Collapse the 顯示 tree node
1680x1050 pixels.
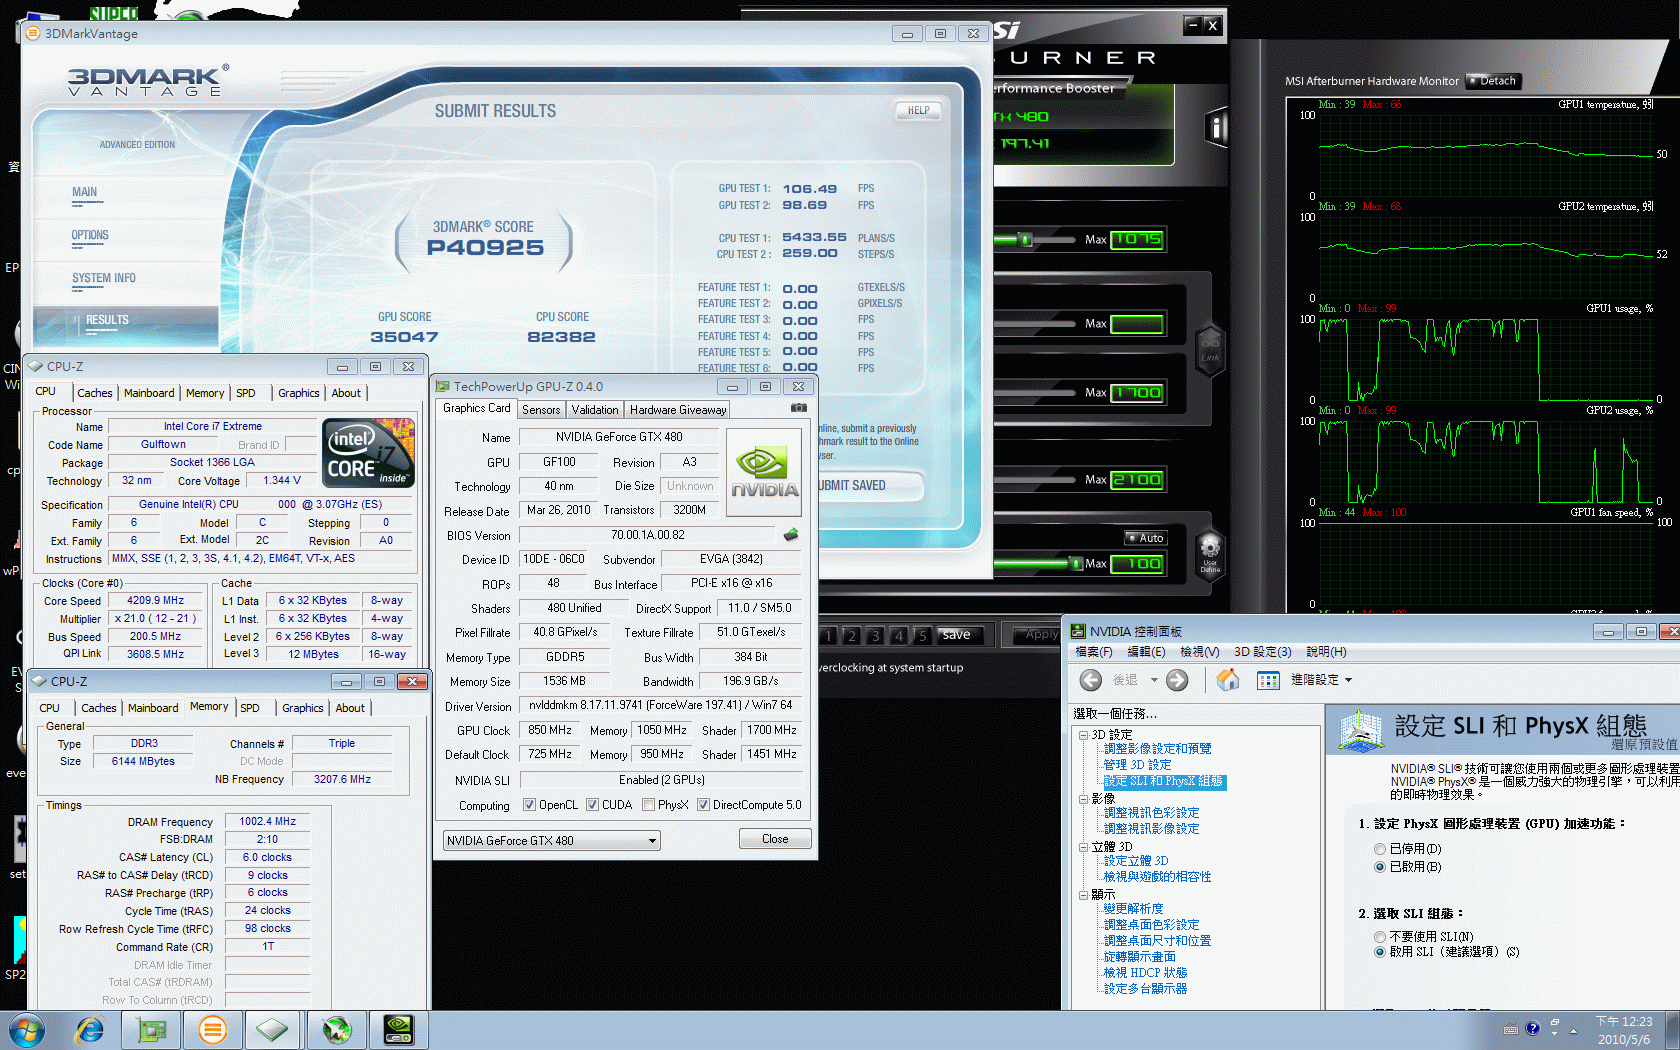click(x=1084, y=895)
